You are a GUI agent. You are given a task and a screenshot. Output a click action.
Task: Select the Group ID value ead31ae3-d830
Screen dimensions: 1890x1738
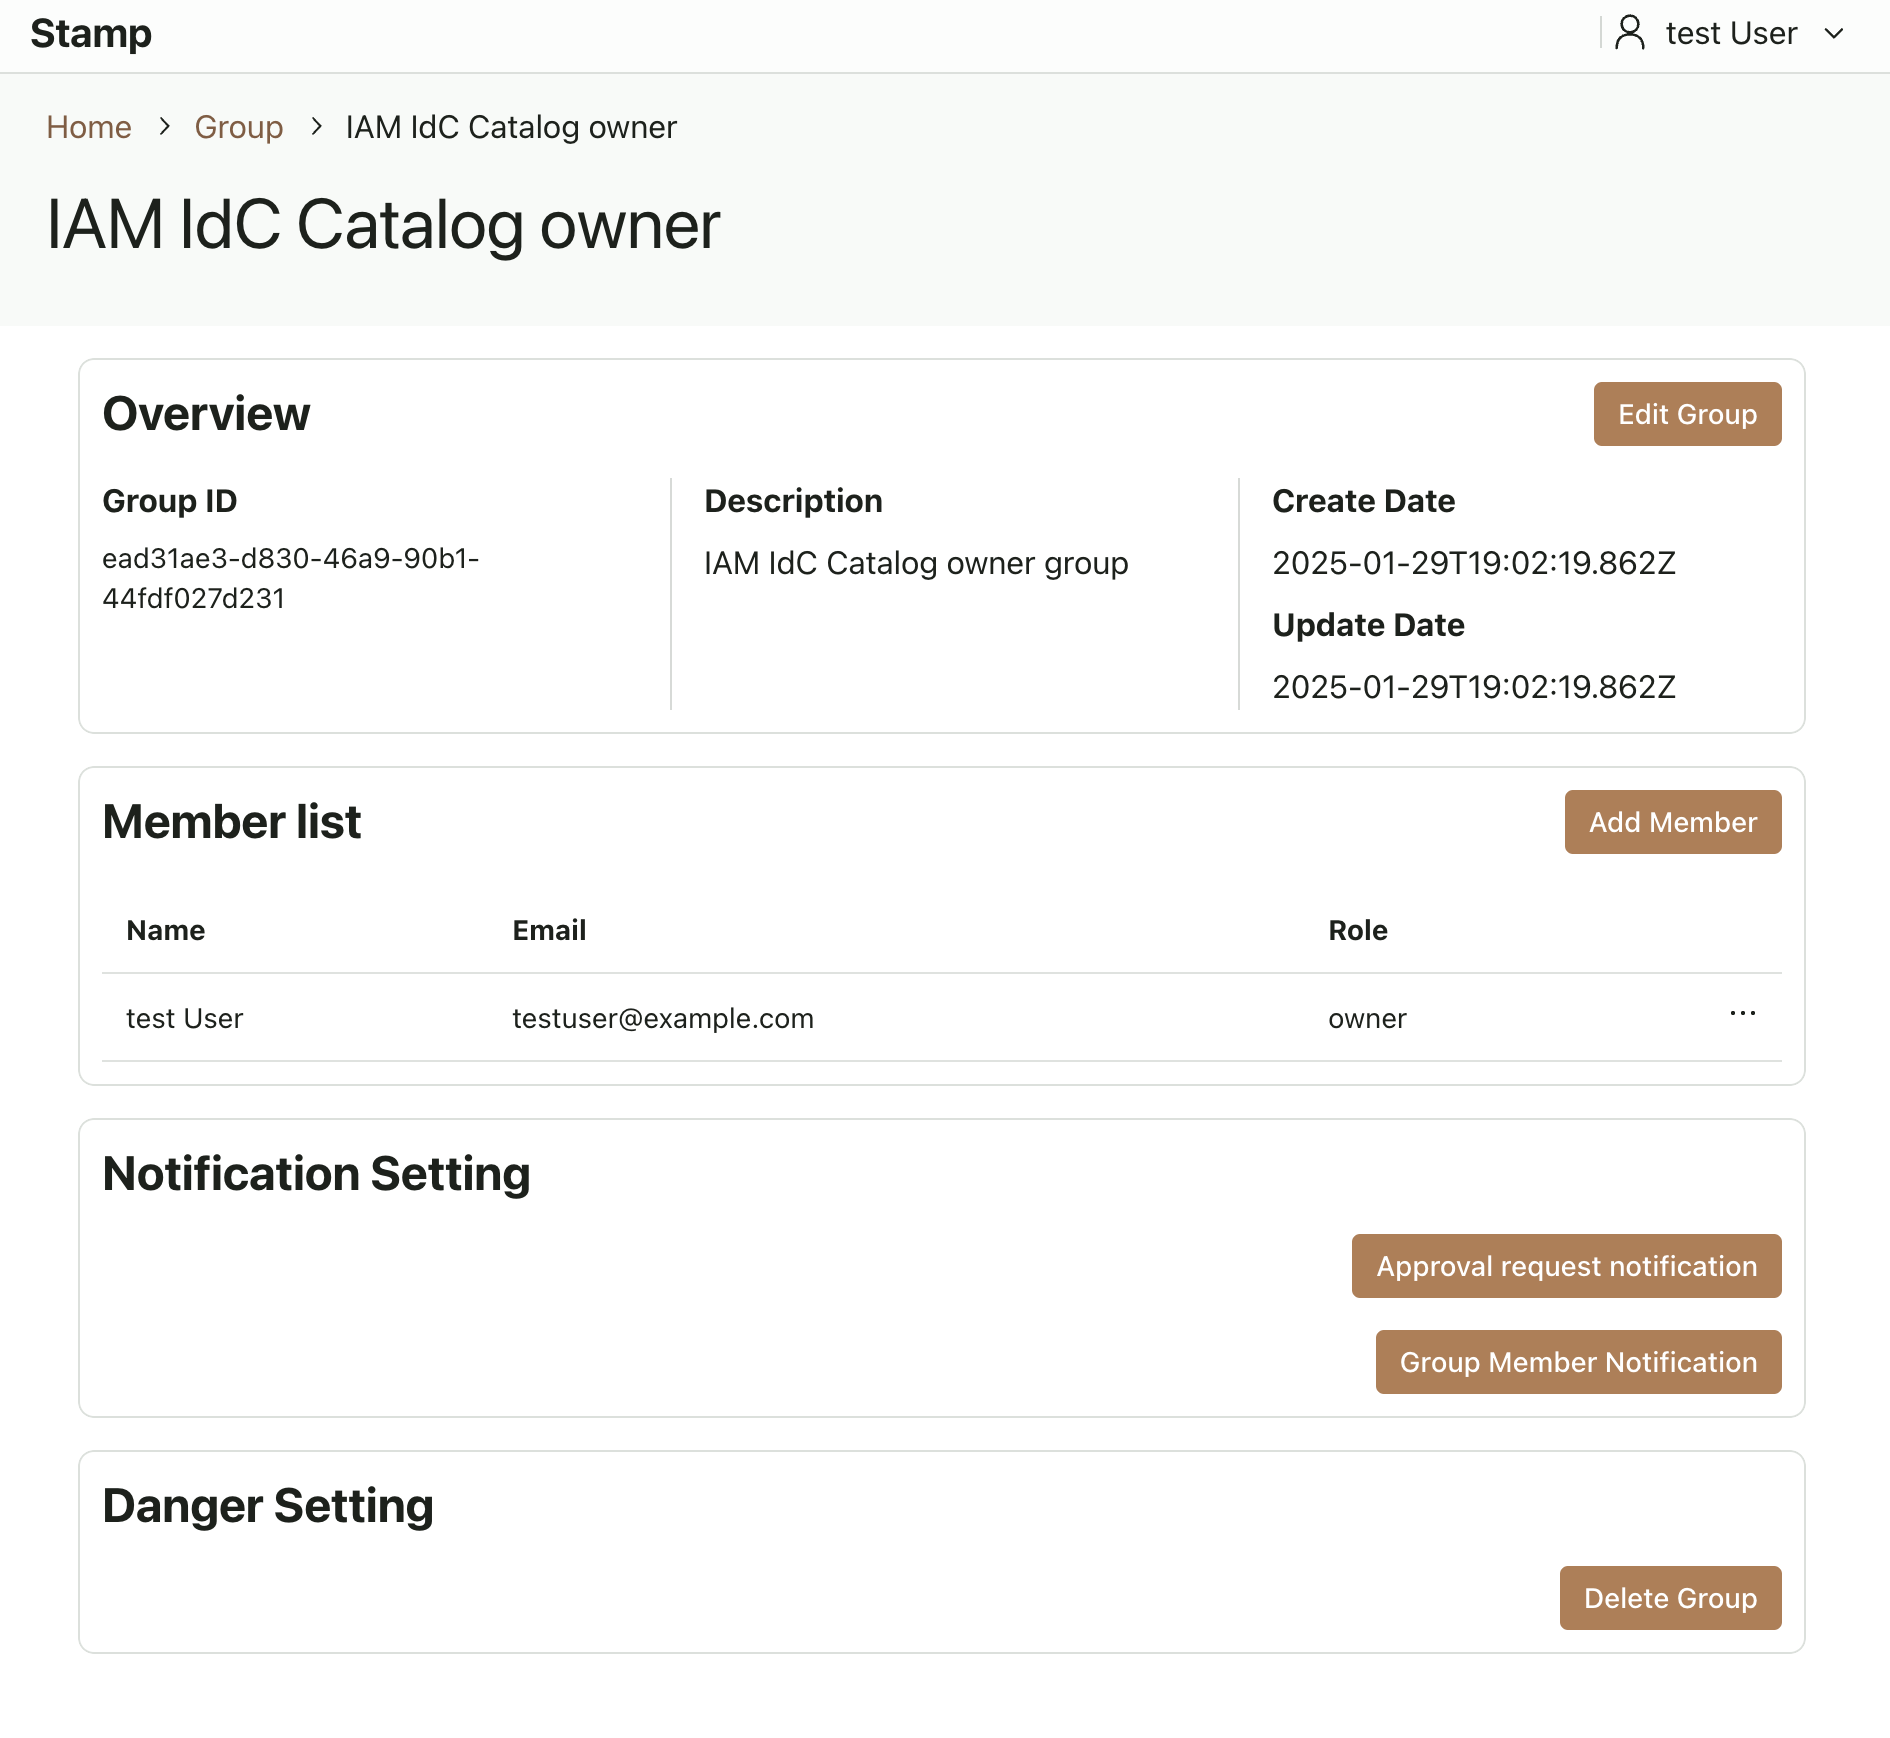(291, 578)
